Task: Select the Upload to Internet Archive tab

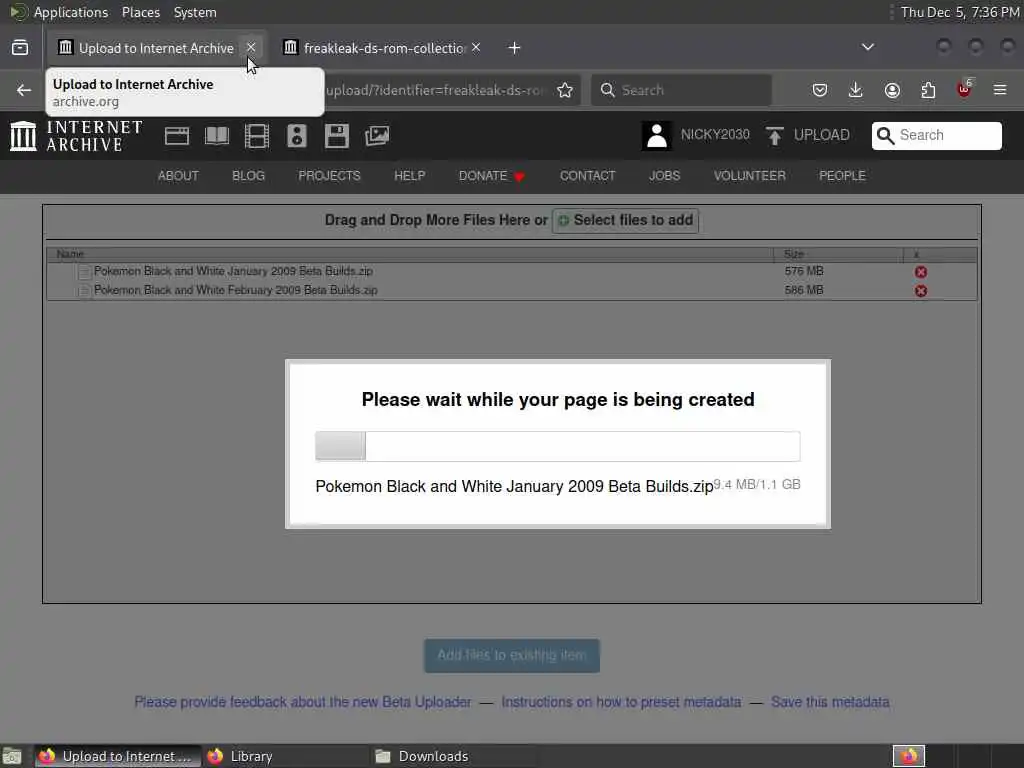Action: click(x=157, y=48)
